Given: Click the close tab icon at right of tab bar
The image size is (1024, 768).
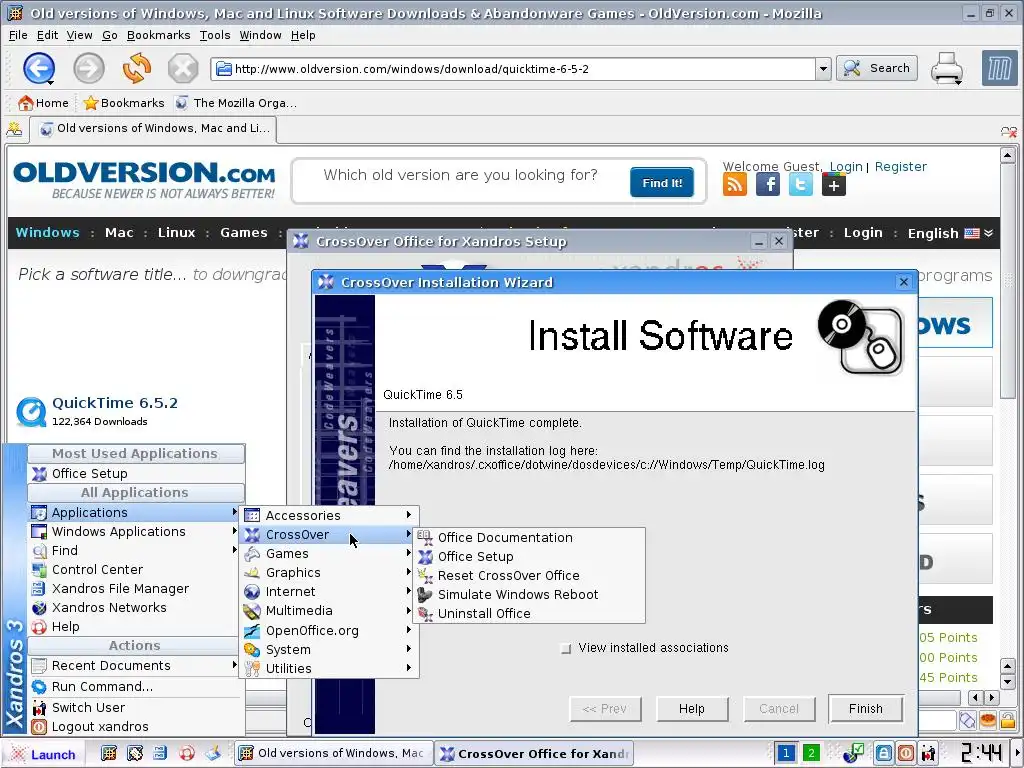Looking at the screenshot, I should [x=1009, y=132].
